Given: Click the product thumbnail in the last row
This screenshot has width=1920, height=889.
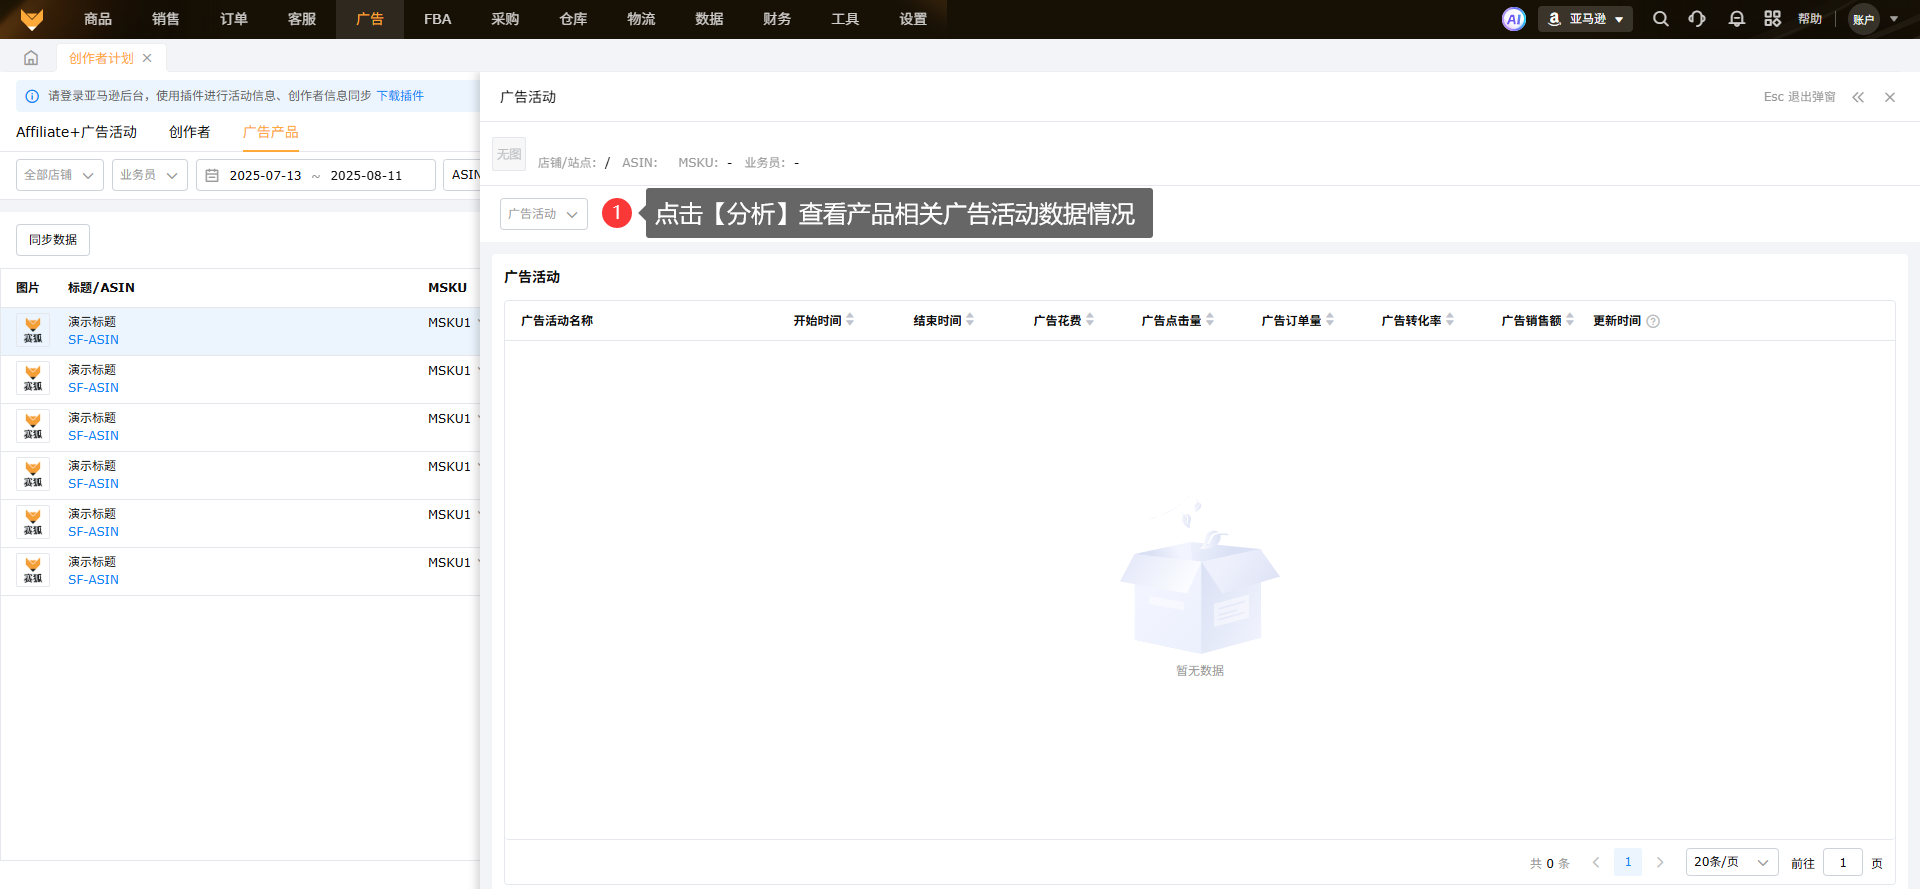Looking at the screenshot, I should tap(33, 570).
